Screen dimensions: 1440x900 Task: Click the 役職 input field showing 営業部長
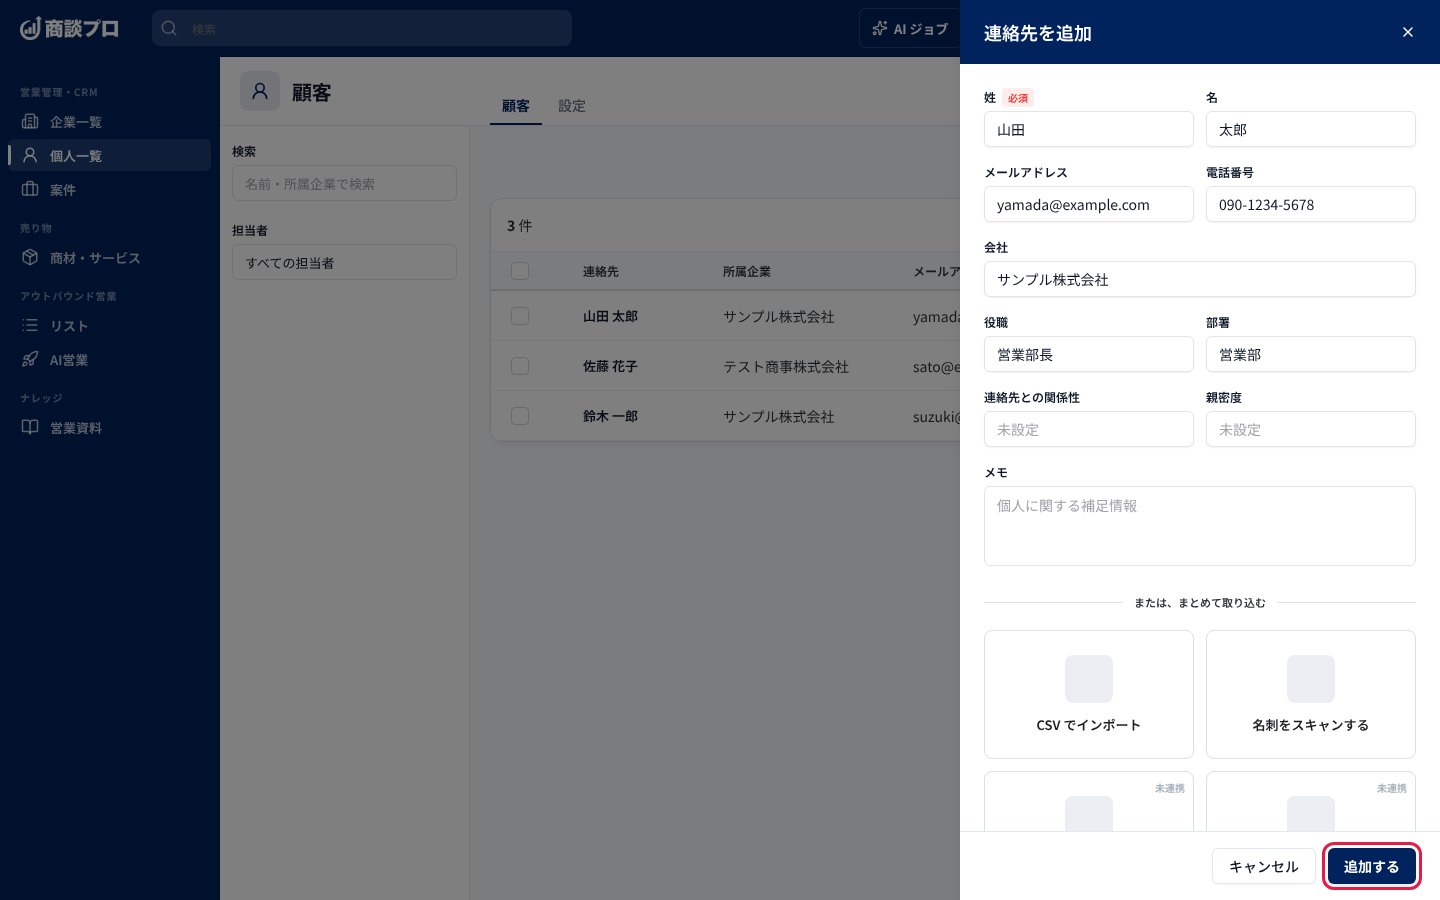[1089, 354]
